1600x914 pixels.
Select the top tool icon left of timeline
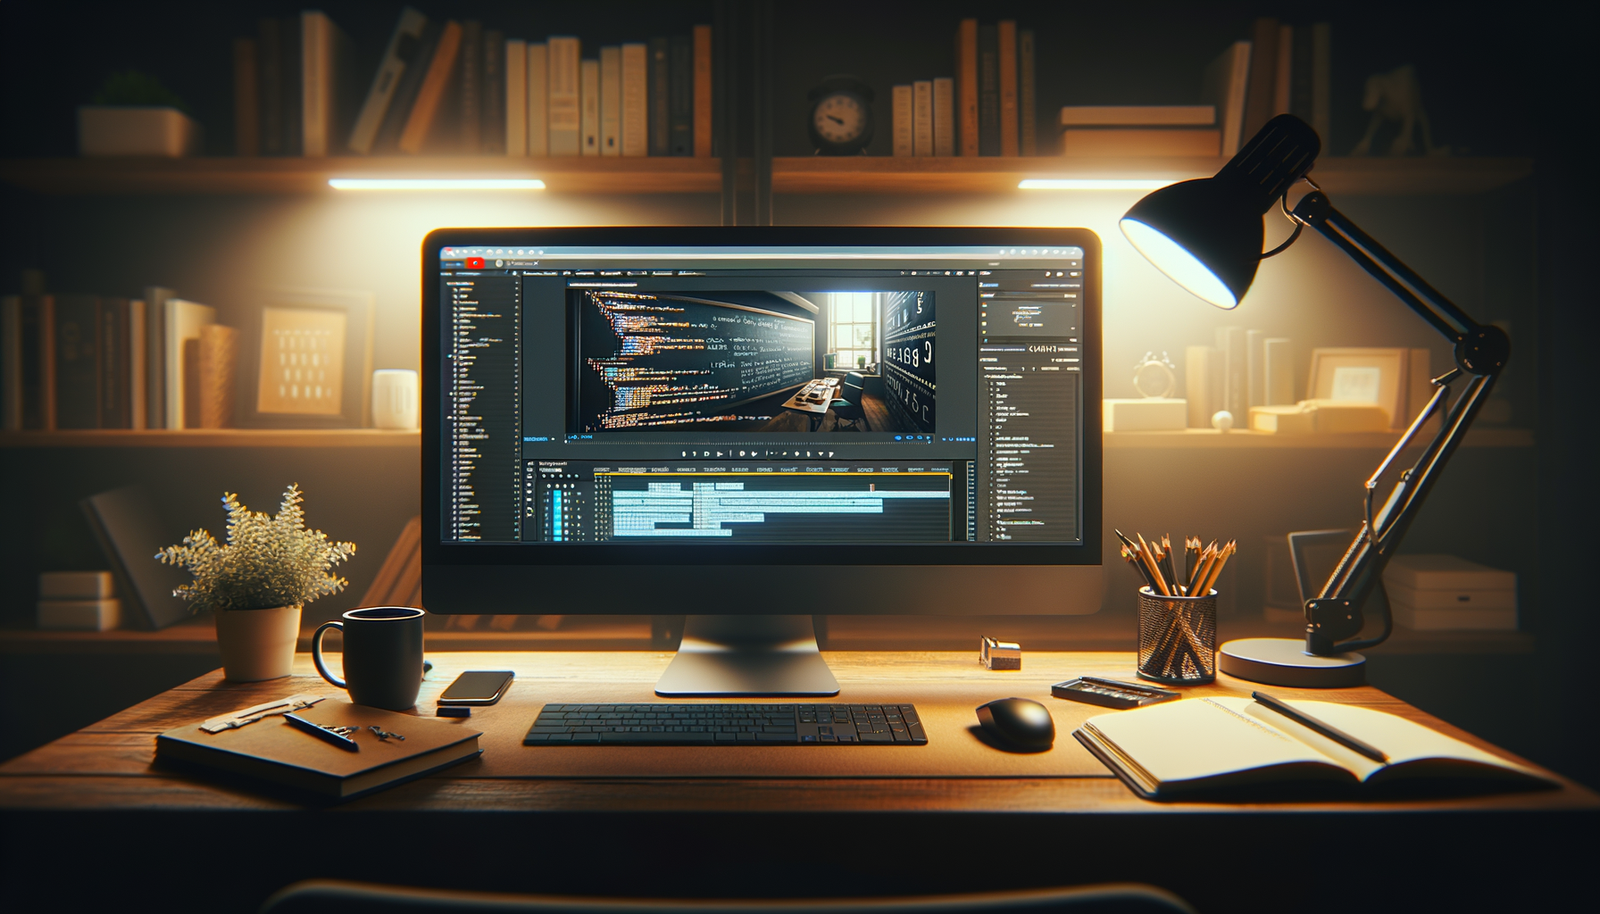[x=530, y=464]
